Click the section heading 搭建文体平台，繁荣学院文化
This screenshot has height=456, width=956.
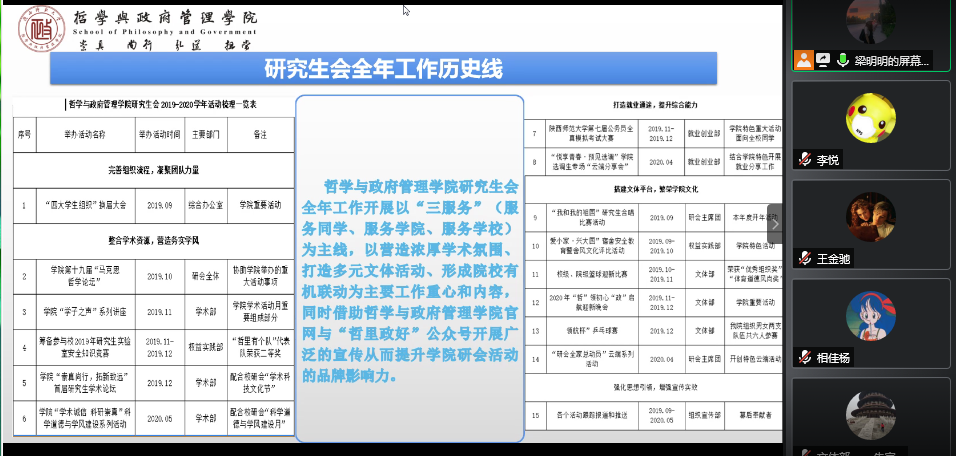tap(655, 190)
